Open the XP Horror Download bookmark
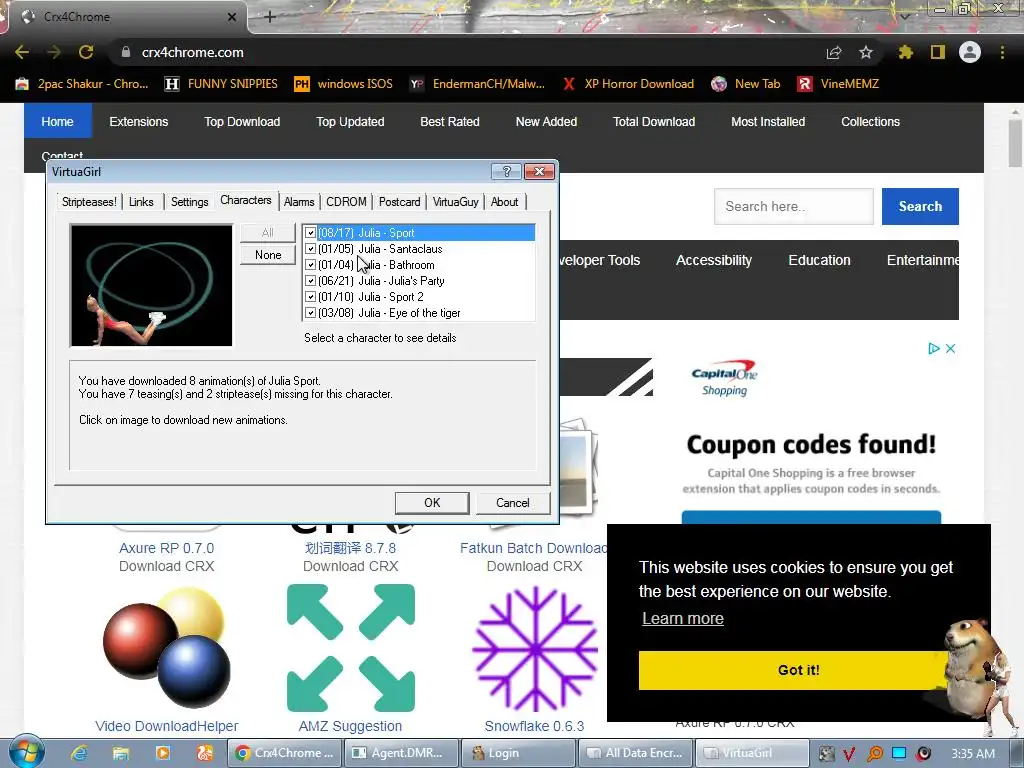The width and height of the screenshot is (1024, 768). tap(628, 84)
